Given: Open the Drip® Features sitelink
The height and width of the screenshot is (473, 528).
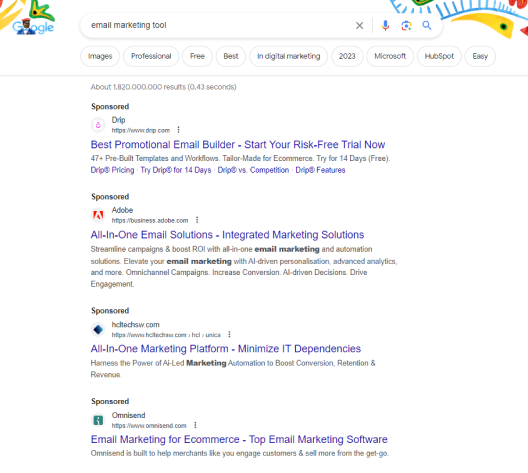Looking at the screenshot, I should (x=320, y=170).
